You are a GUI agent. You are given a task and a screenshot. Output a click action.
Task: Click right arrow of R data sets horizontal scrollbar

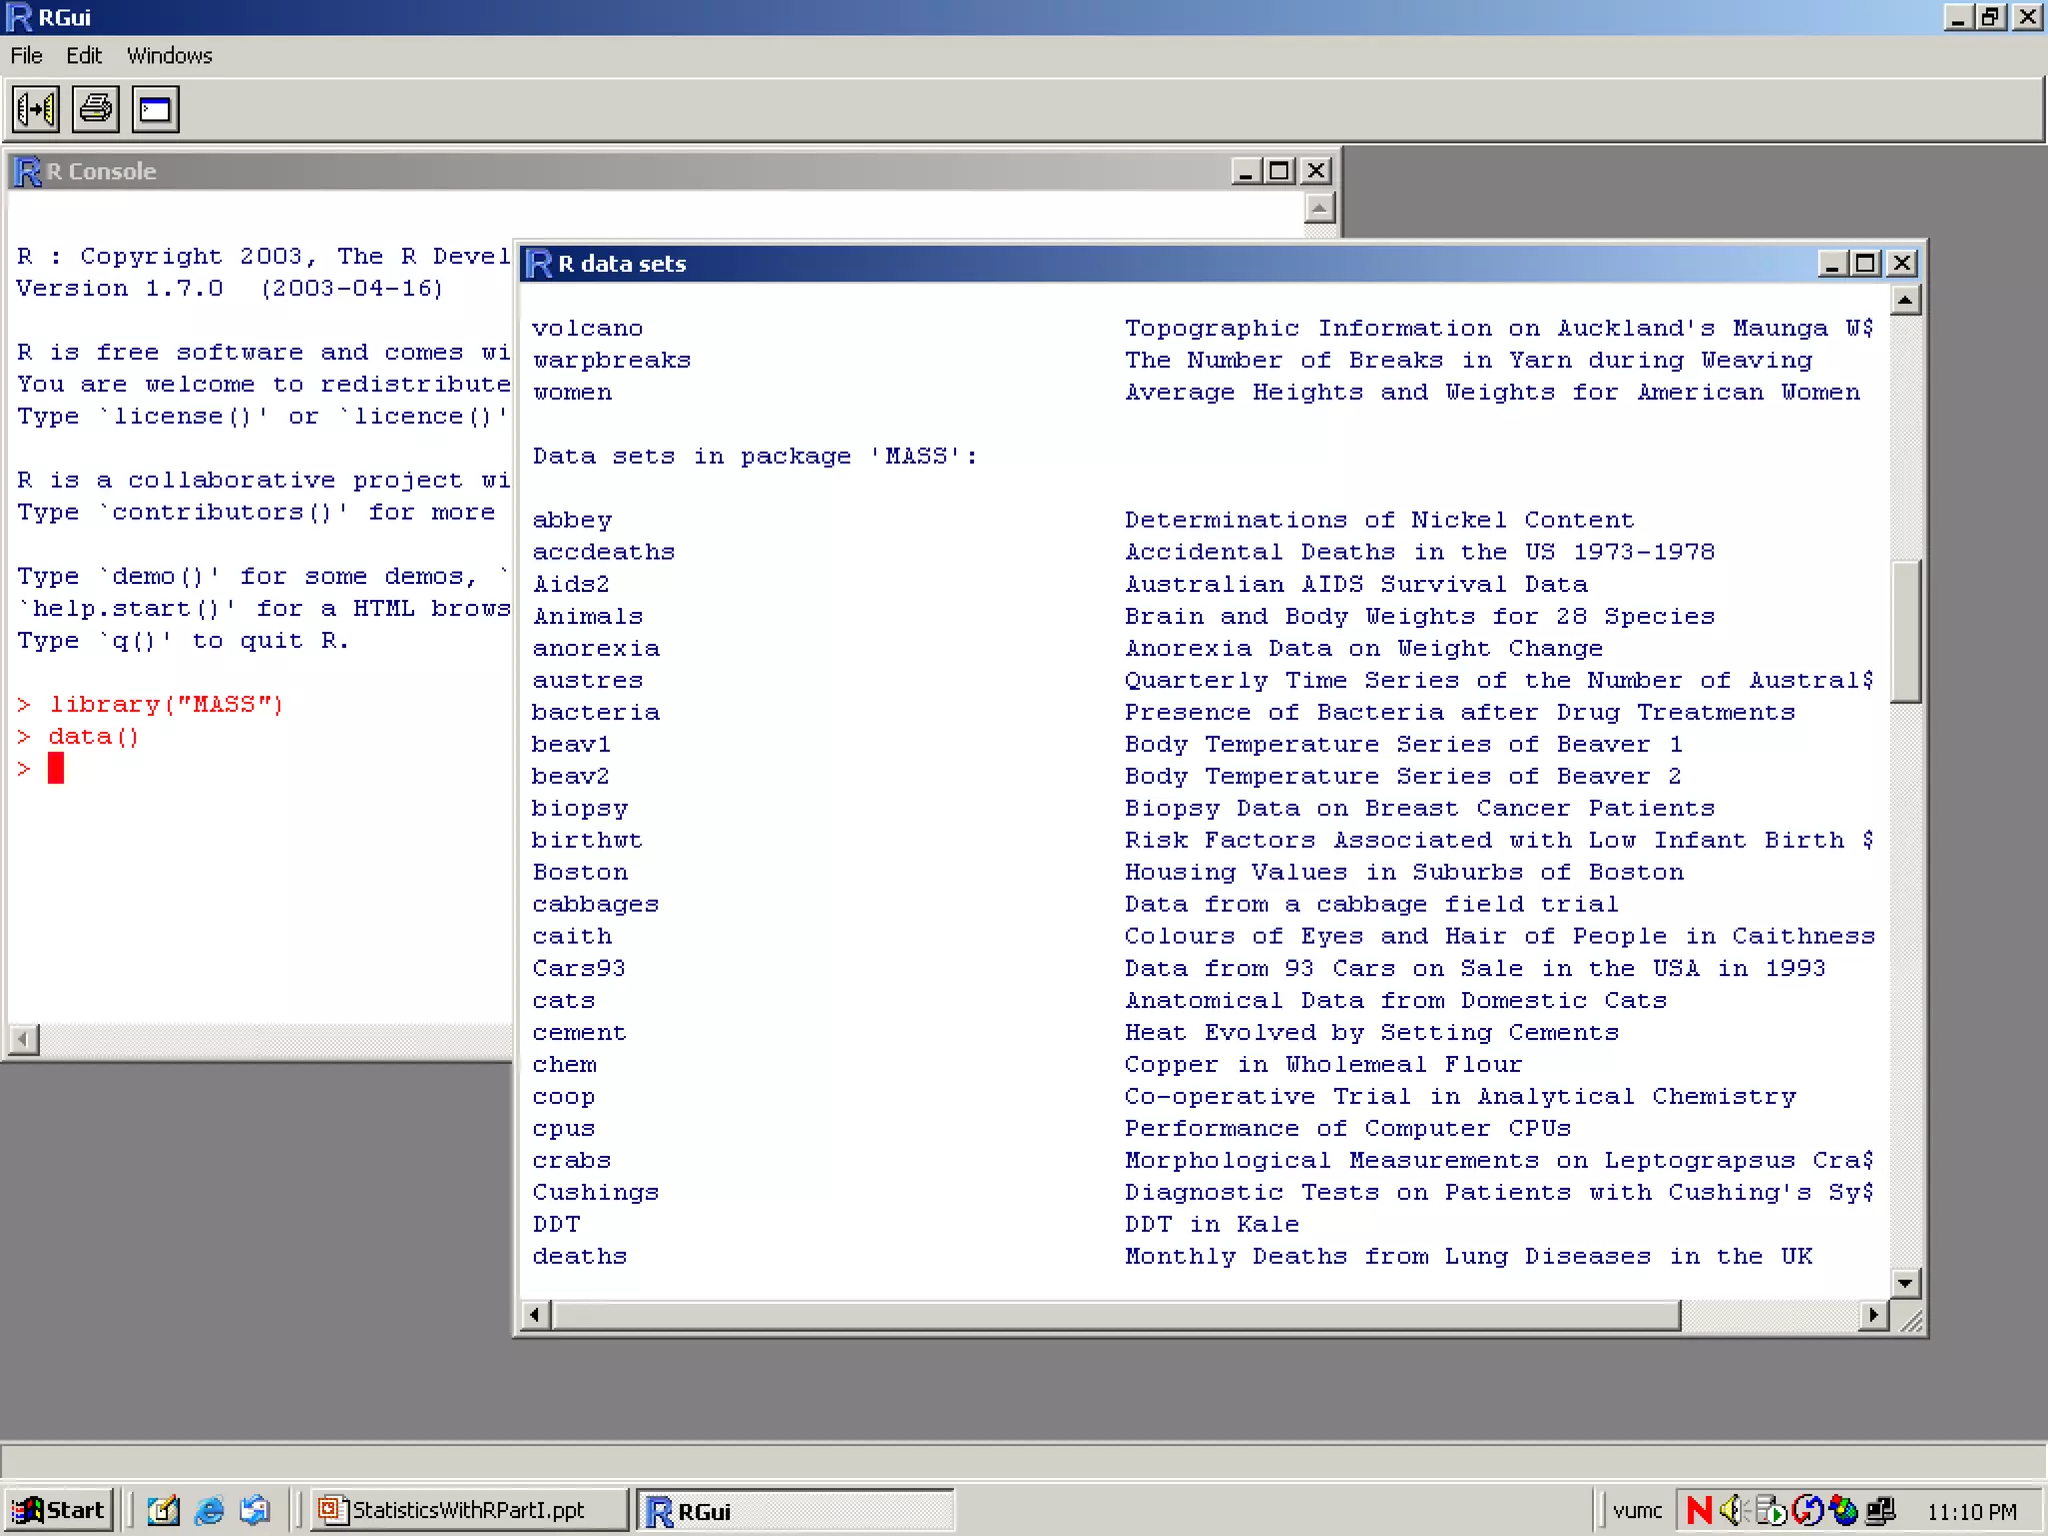(x=1873, y=1315)
